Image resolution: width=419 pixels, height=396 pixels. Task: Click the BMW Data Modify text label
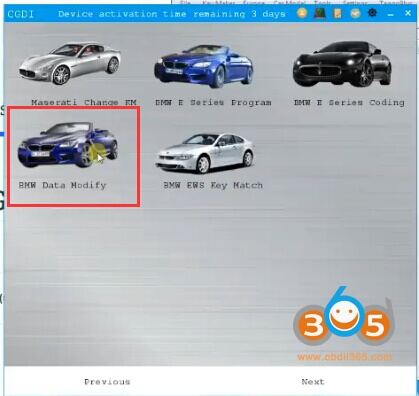(62, 185)
